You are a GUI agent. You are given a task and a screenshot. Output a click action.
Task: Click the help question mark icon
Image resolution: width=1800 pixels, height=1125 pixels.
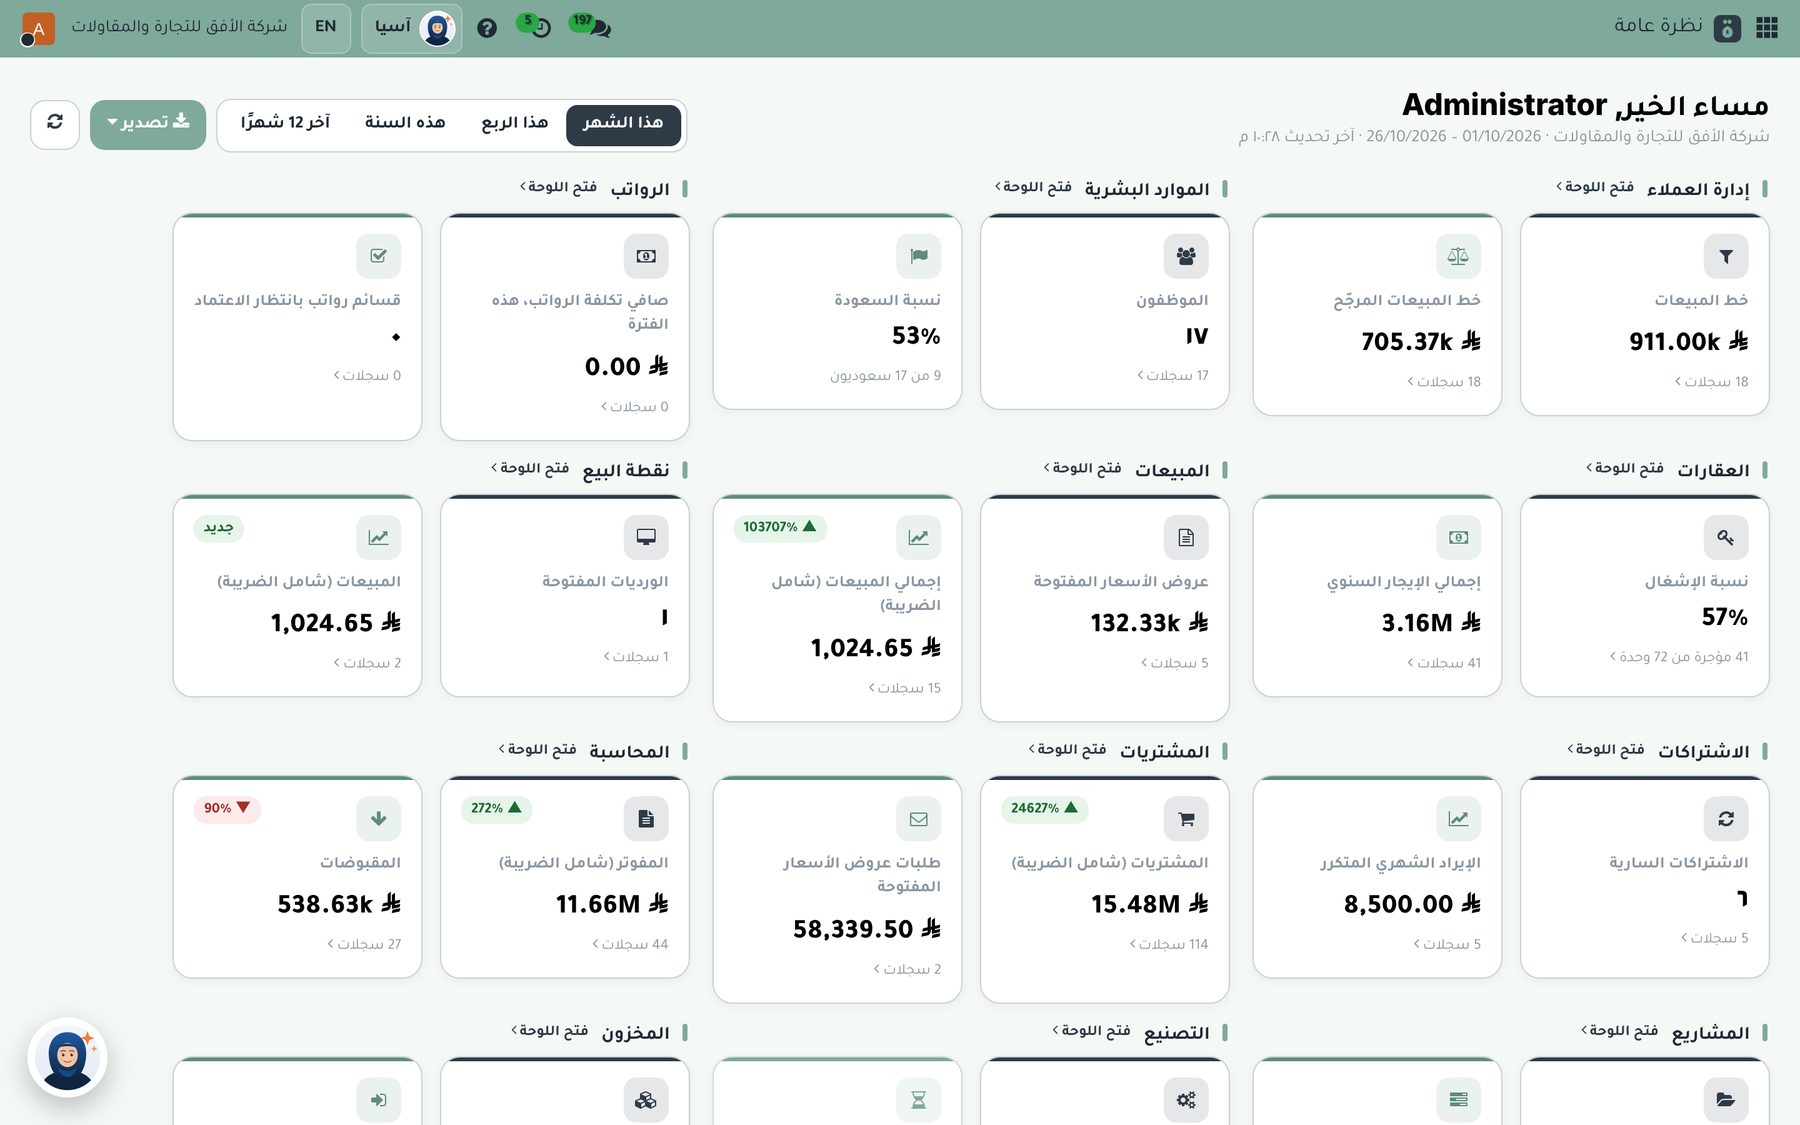pos(487,28)
